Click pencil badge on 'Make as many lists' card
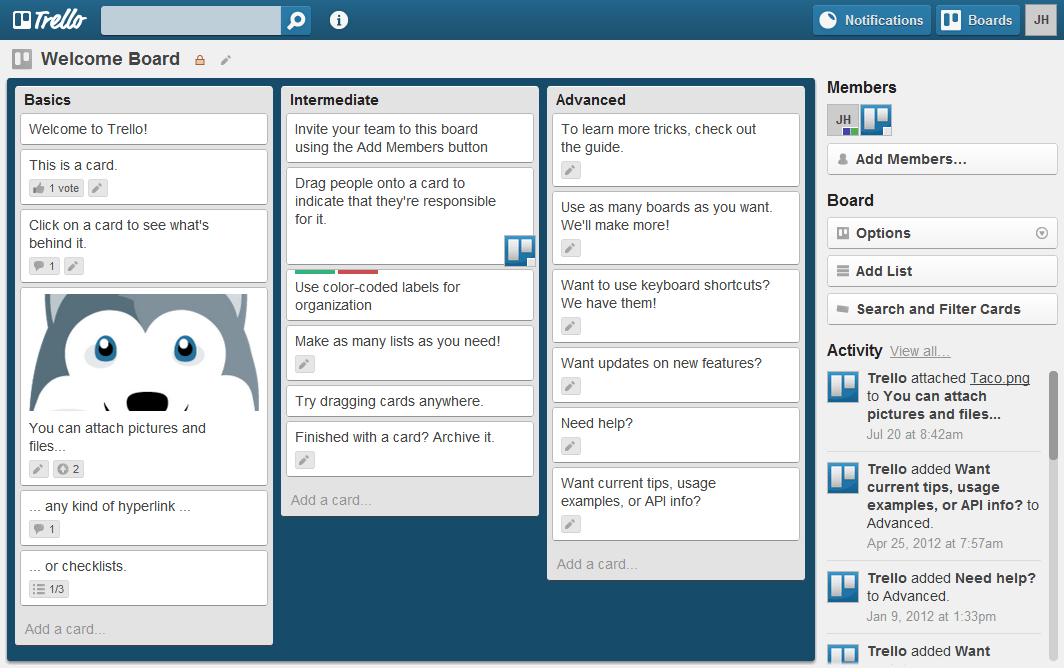 pyautogui.click(x=305, y=365)
